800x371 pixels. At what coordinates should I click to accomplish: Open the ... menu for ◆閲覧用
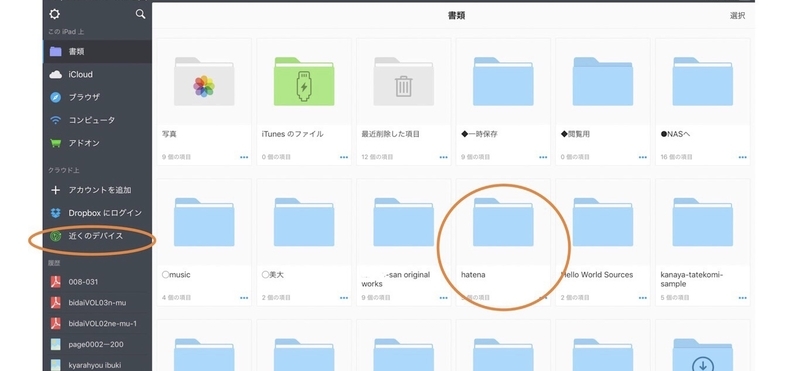pos(642,157)
